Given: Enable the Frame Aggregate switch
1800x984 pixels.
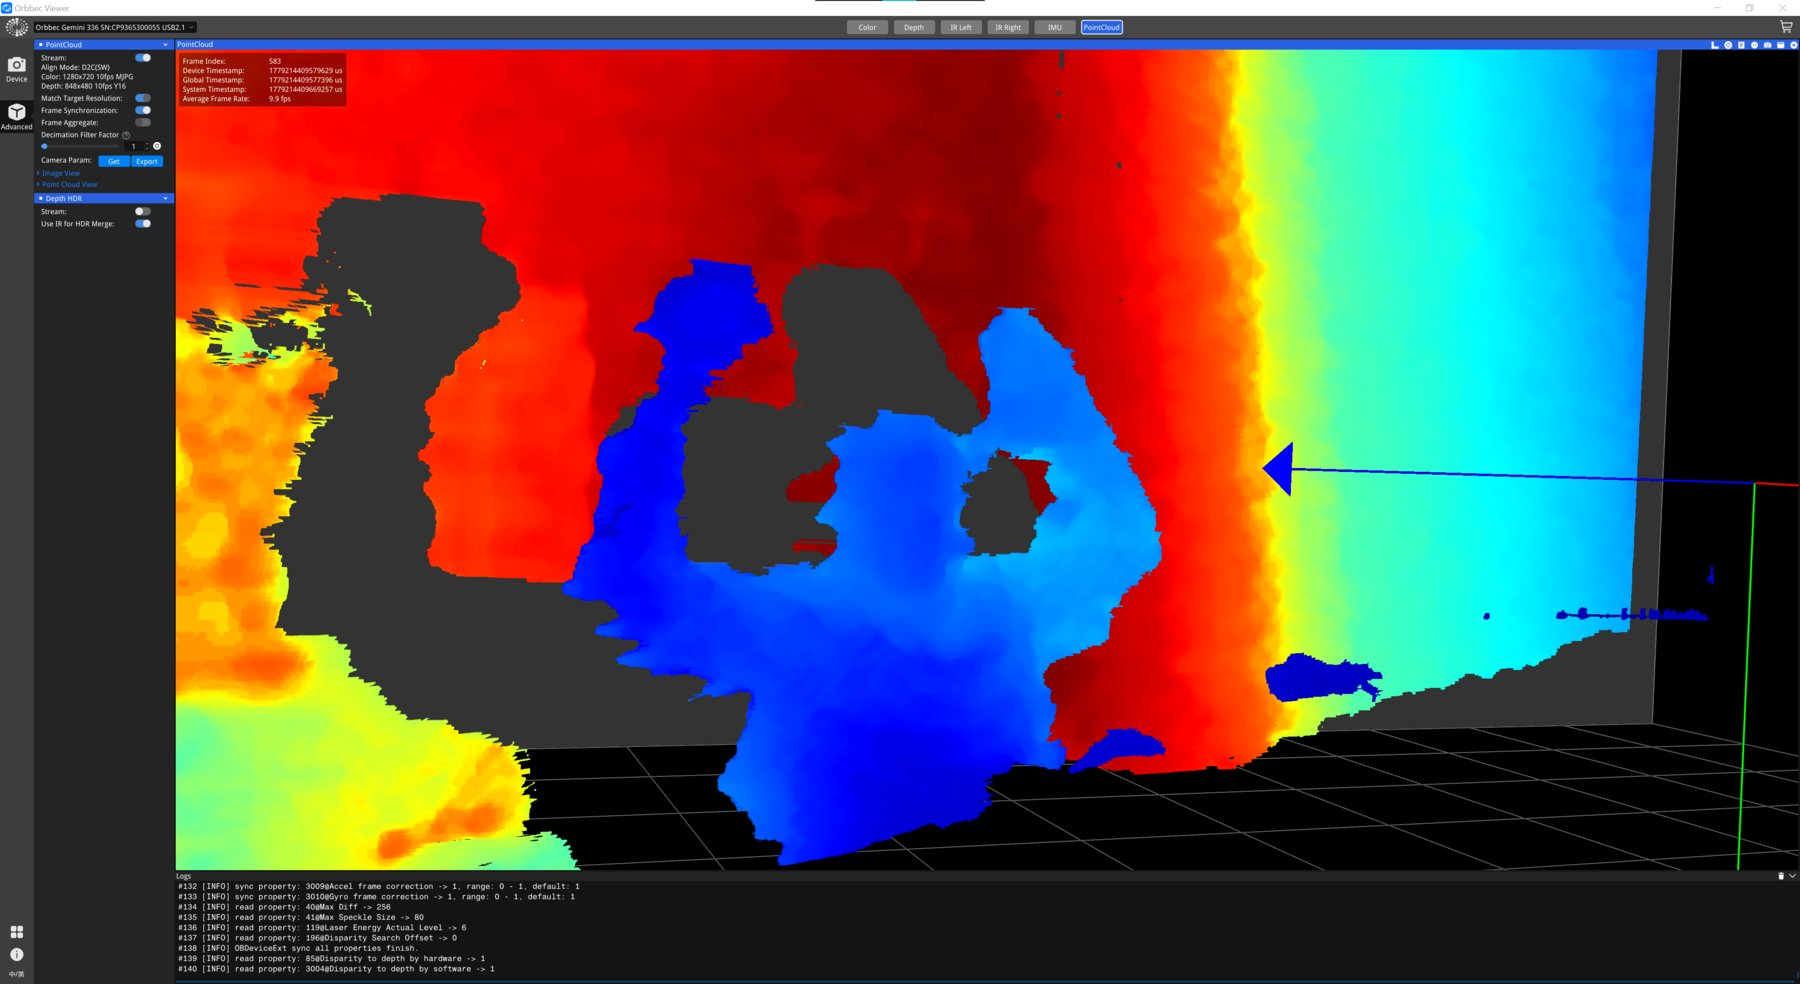Looking at the screenshot, I should click(x=143, y=122).
